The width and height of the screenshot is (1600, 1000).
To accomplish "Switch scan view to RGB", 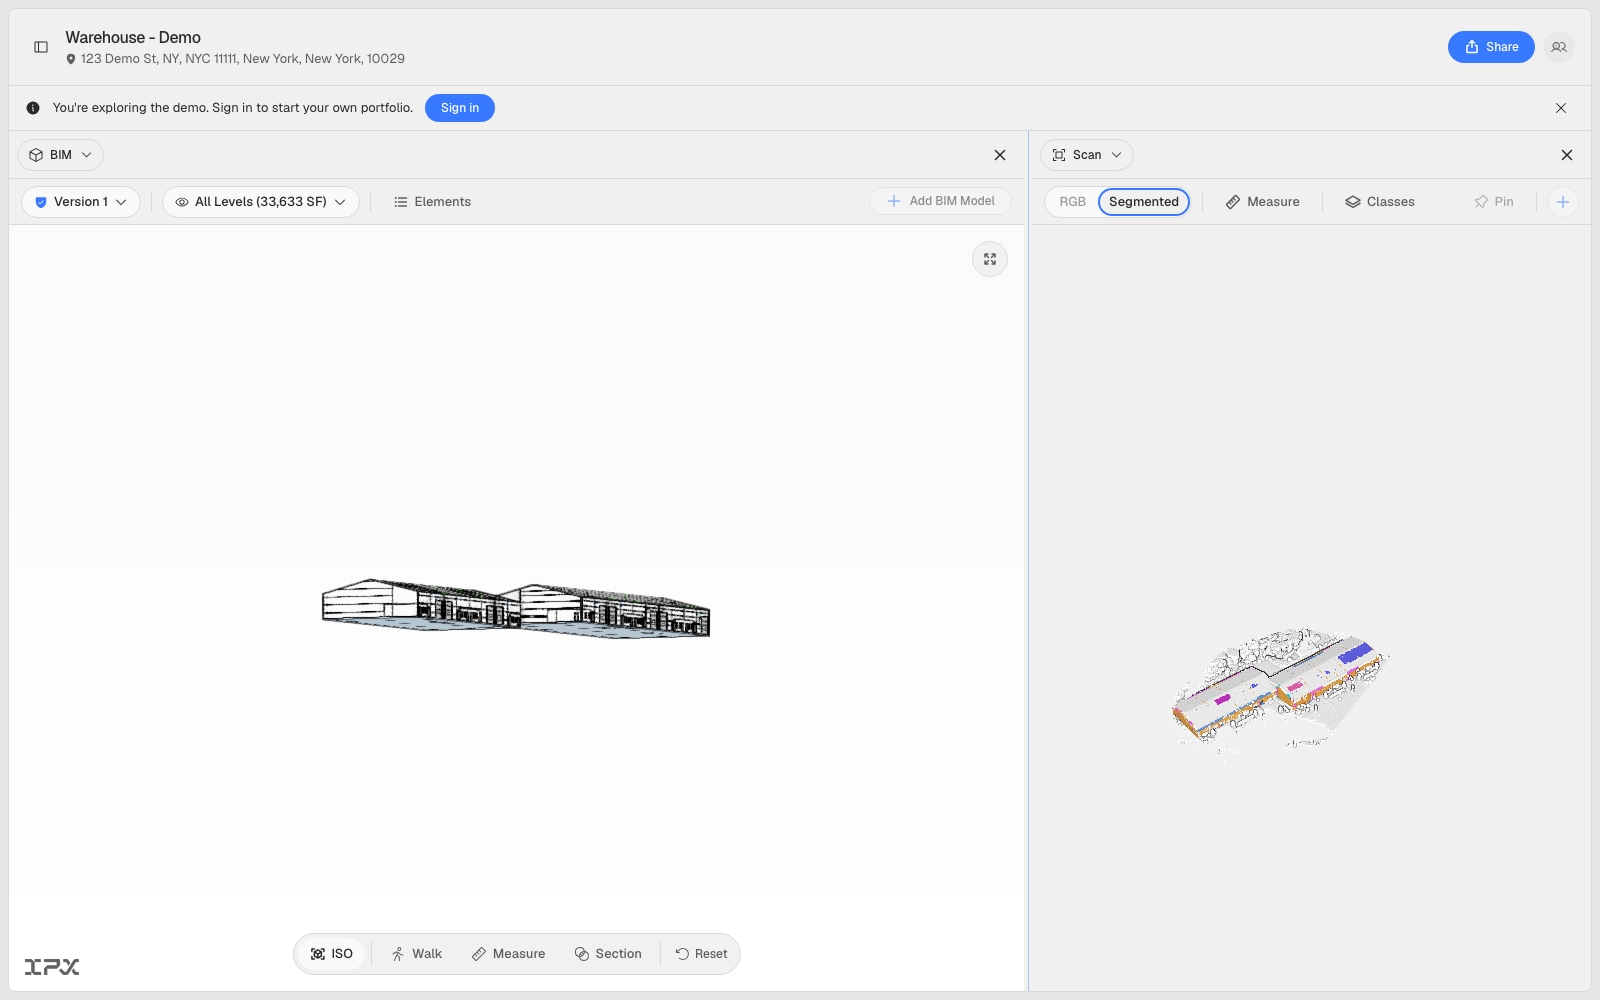I will coord(1072,202).
